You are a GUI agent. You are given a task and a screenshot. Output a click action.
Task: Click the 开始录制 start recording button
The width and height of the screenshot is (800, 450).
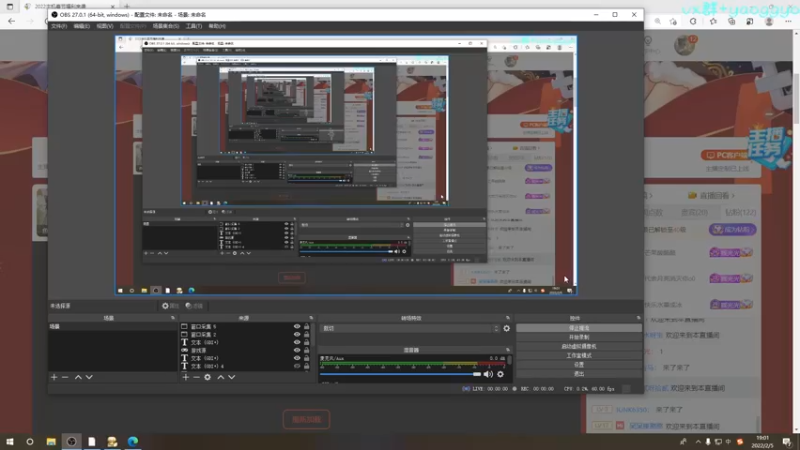(x=579, y=337)
